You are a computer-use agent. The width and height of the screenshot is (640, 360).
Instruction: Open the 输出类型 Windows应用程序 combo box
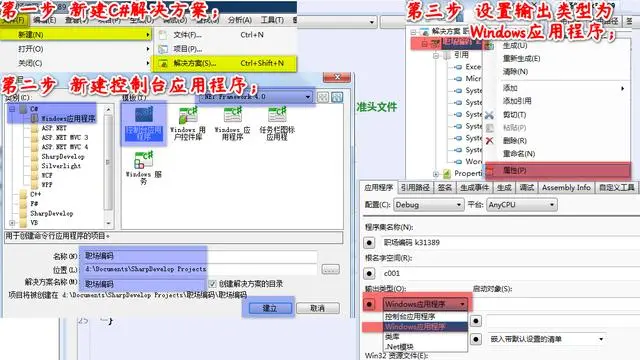pyautogui.click(x=425, y=304)
